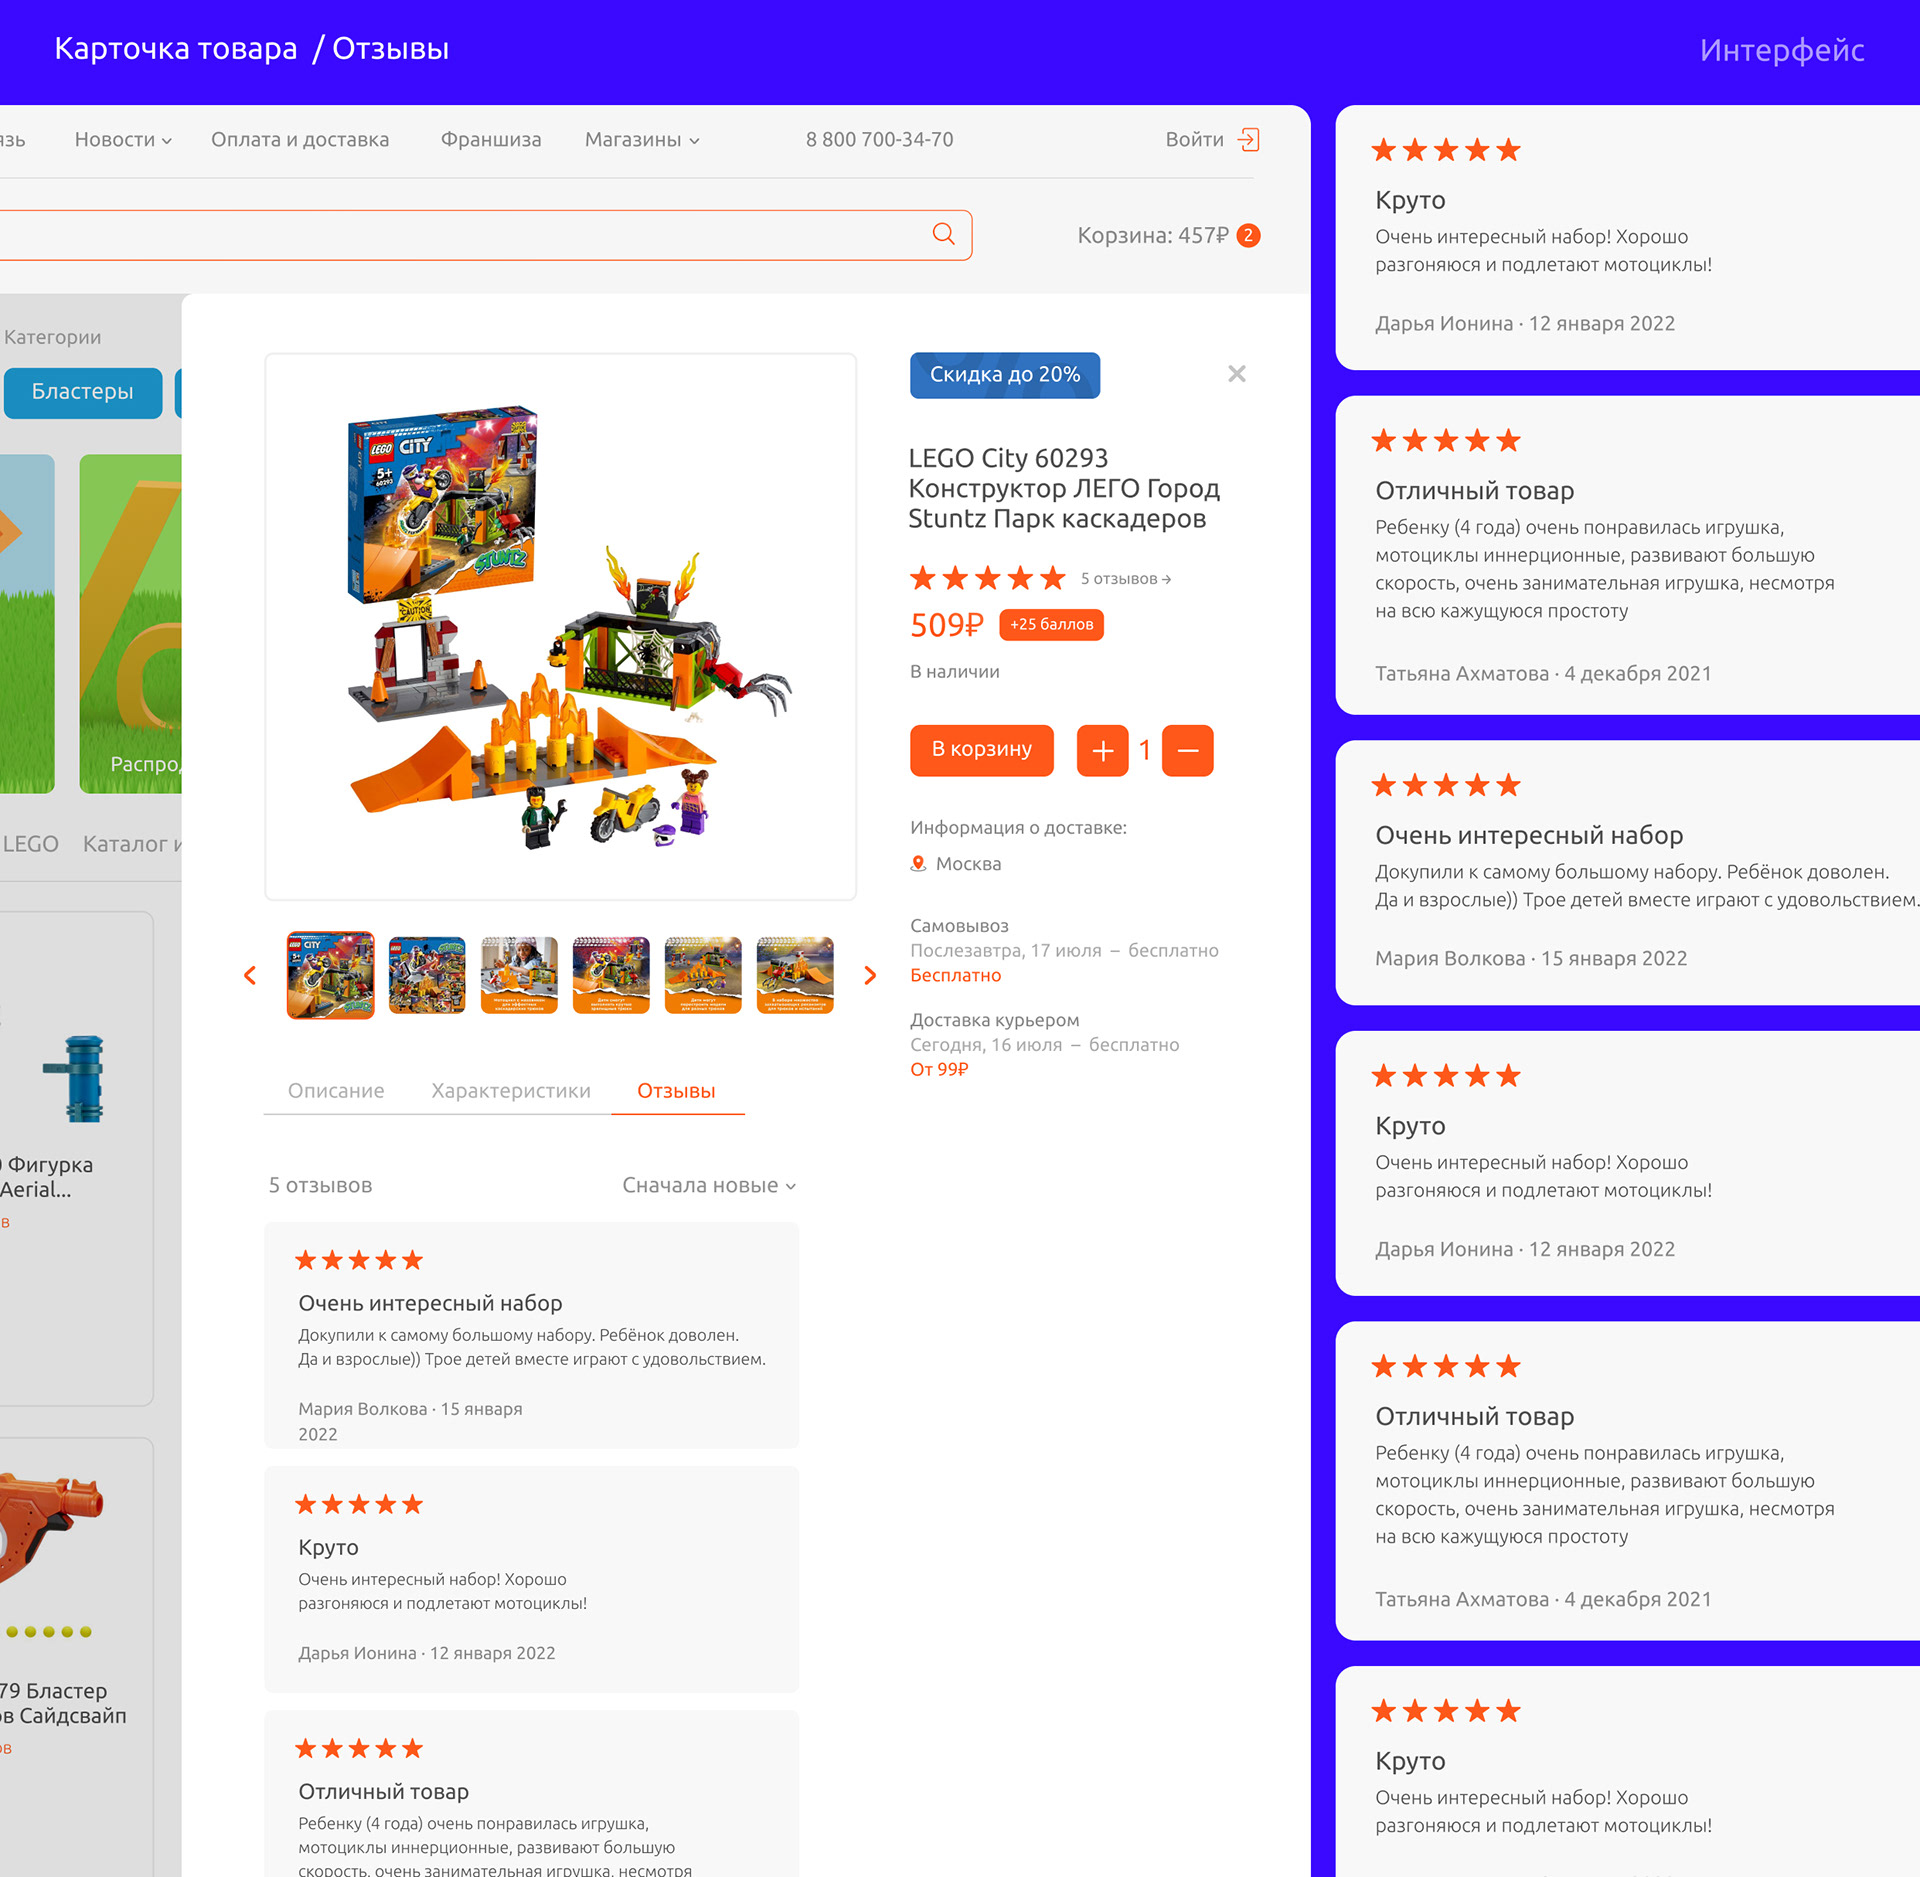Increase quantity with the plus button

pos(1102,751)
